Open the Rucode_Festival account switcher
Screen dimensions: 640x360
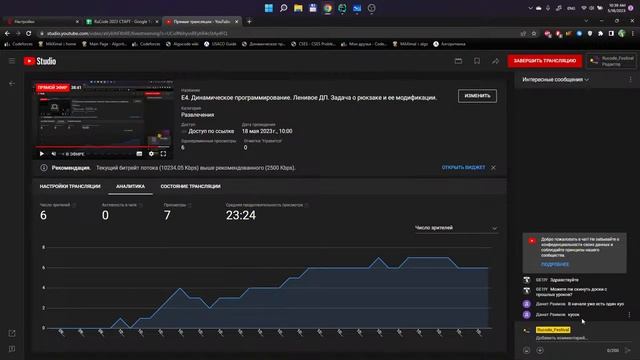(x=611, y=61)
